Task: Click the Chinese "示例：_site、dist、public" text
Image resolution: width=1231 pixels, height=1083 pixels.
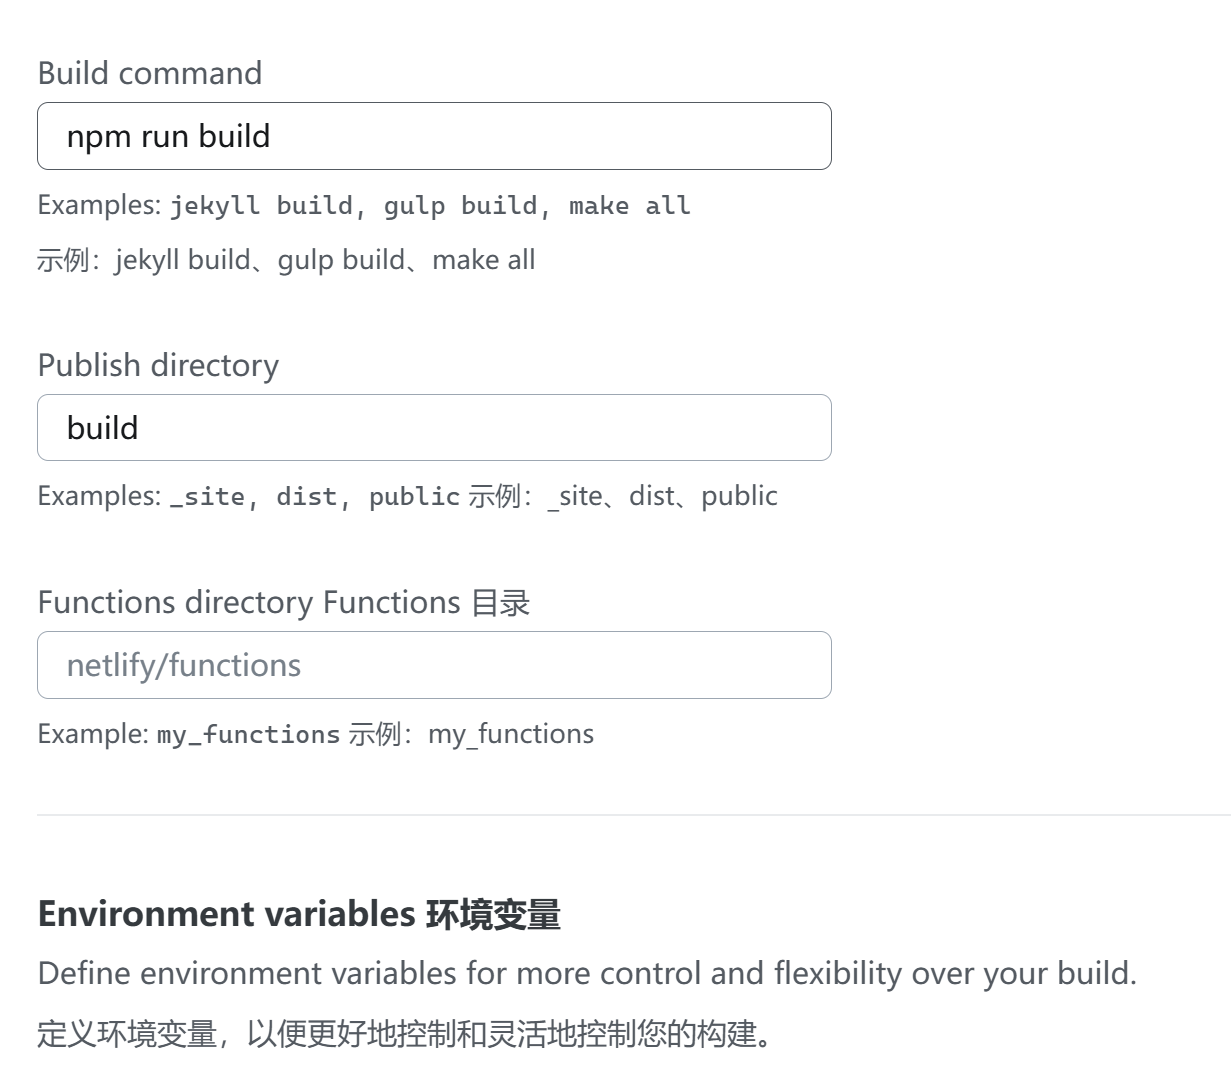Action: pos(622,496)
